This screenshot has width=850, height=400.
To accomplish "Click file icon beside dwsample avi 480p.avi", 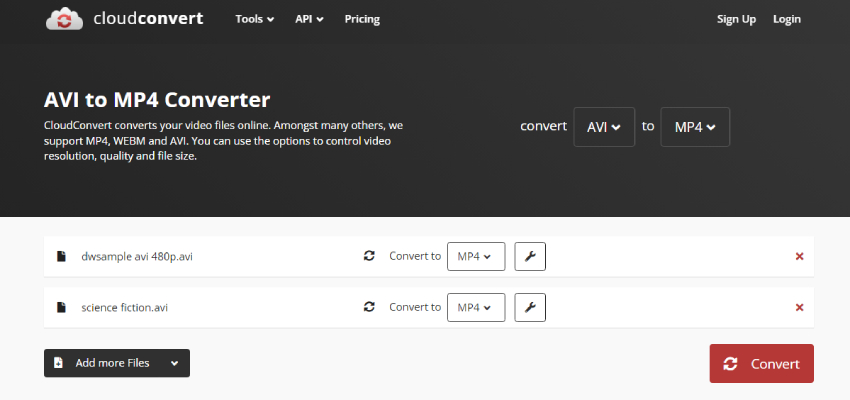I will [61, 256].
